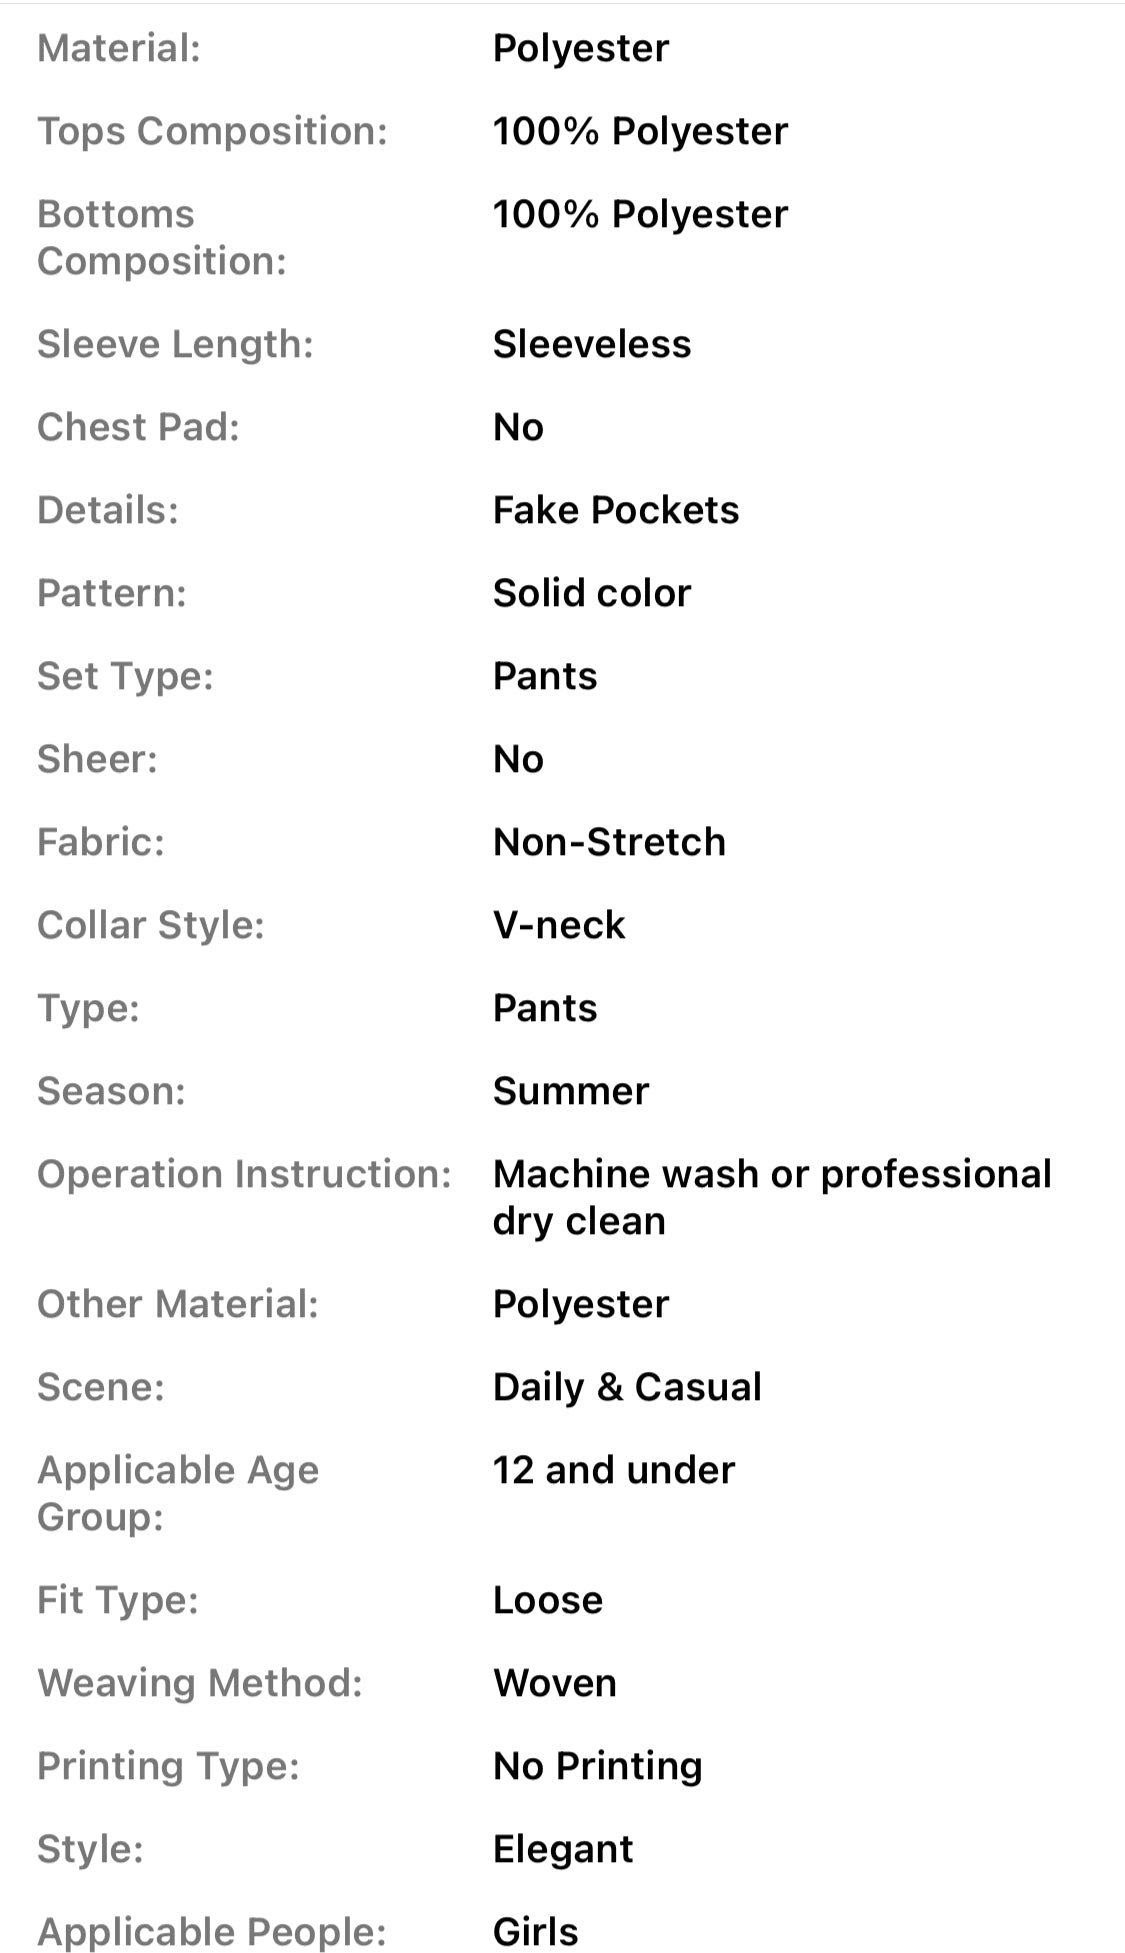Click the "Tops Composition:" label
Screen dimensions: 1125x1953
(212, 131)
